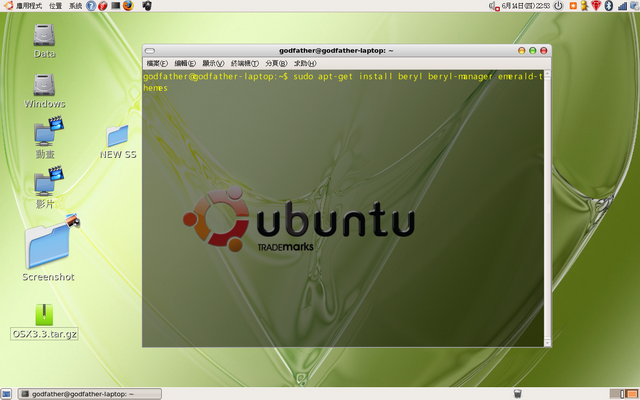
Task: Click the blue network signal bars icon
Action: point(622,6)
